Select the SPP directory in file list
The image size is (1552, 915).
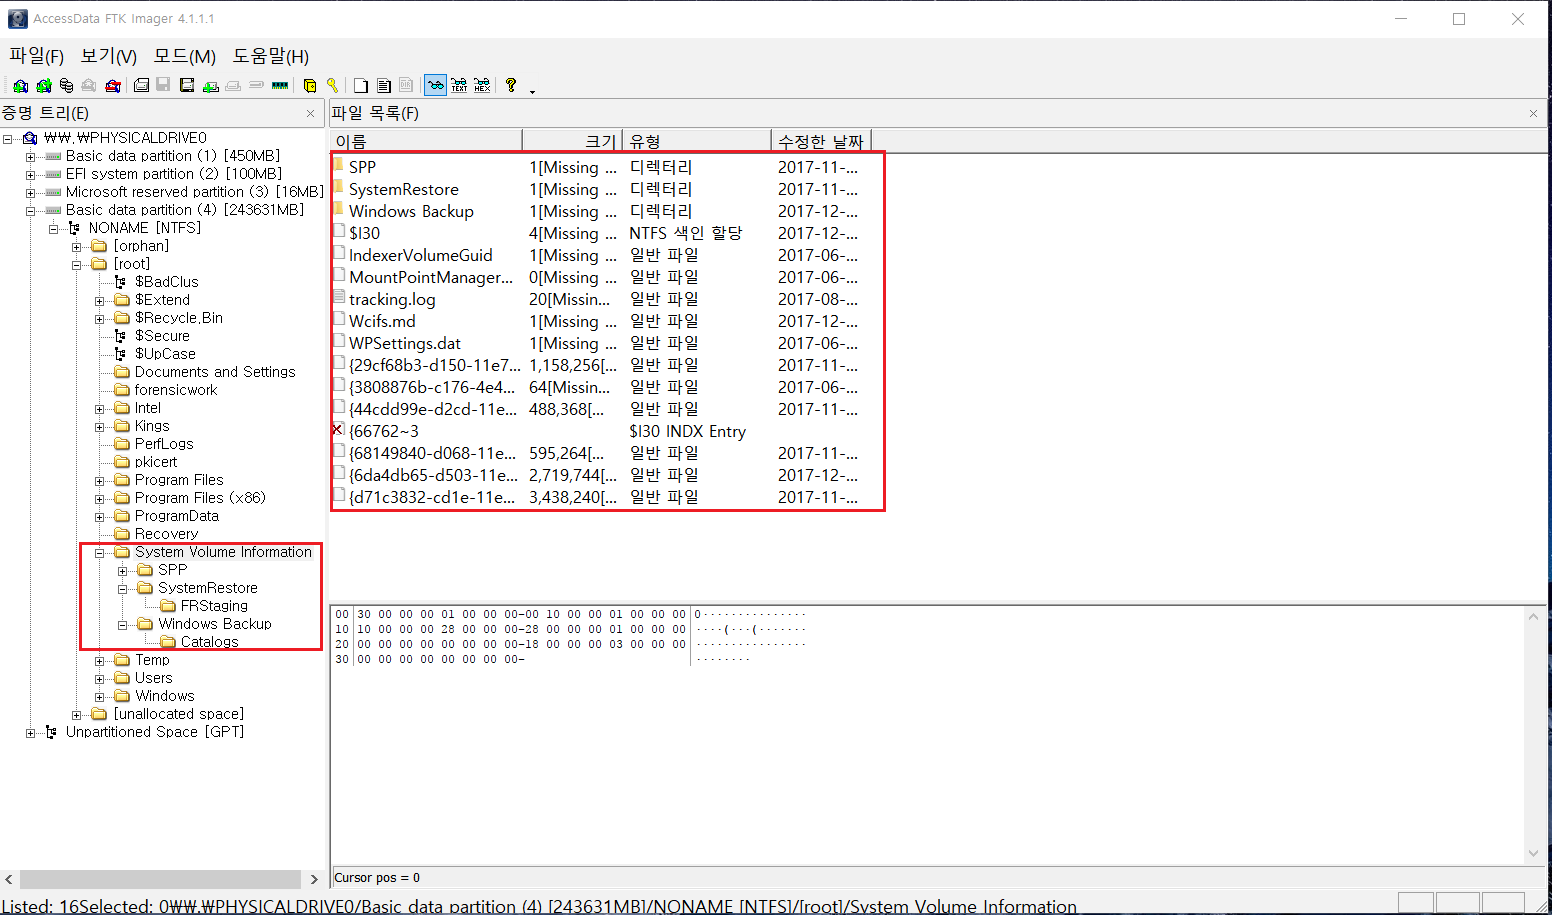362,167
